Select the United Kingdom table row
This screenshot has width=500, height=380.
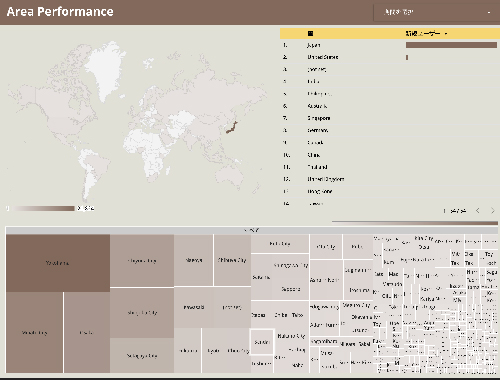[x=389, y=179]
